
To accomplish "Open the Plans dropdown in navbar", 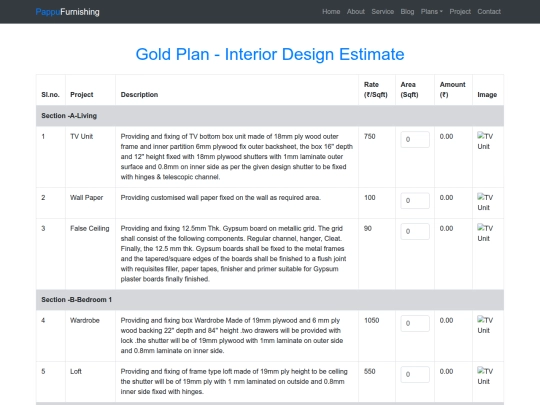I will (x=432, y=12).
